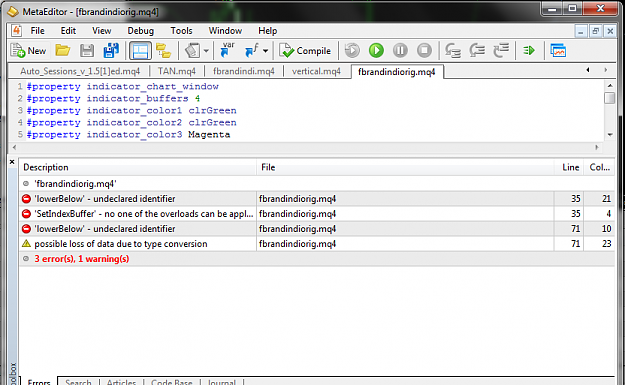Click code line 5 indicator_color3 Magenta

[x=128, y=135]
